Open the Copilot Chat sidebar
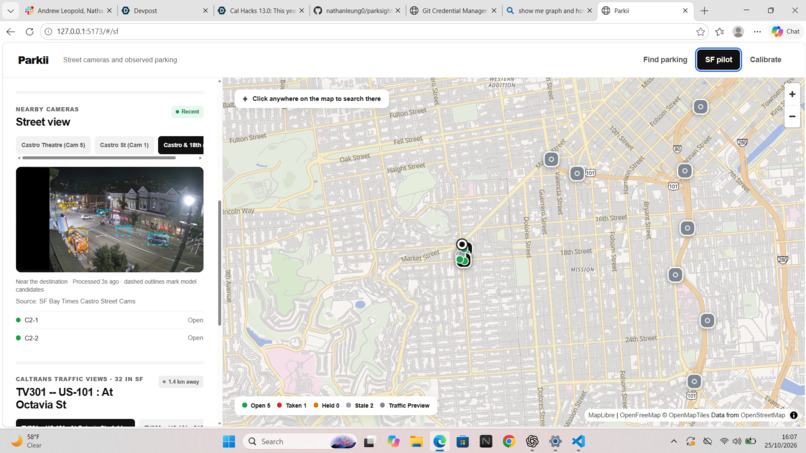 click(x=785, y=31)
